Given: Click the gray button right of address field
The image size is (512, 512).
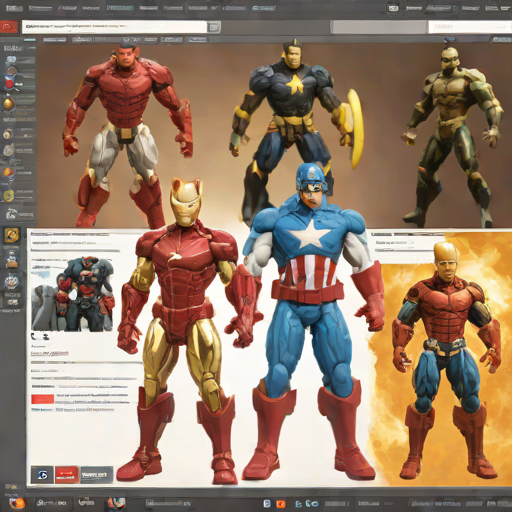Looking at the screenshot, I should point(214,27).
